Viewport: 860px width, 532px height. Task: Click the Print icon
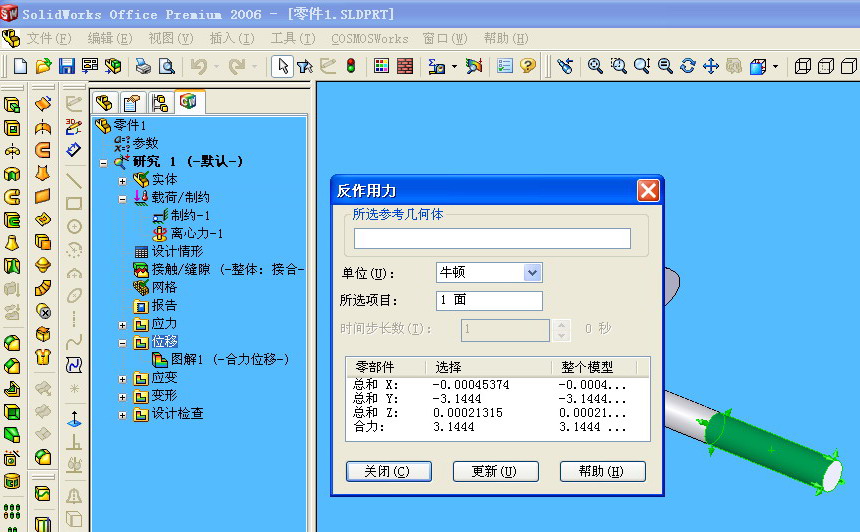(x=143, y=66)
